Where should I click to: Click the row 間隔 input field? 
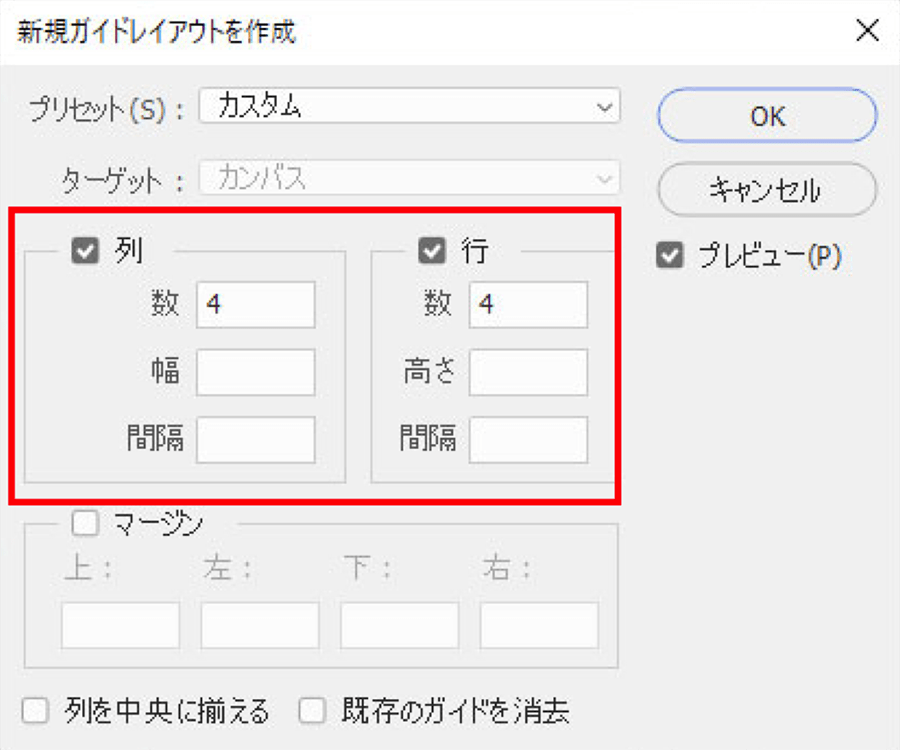(528, 440)
